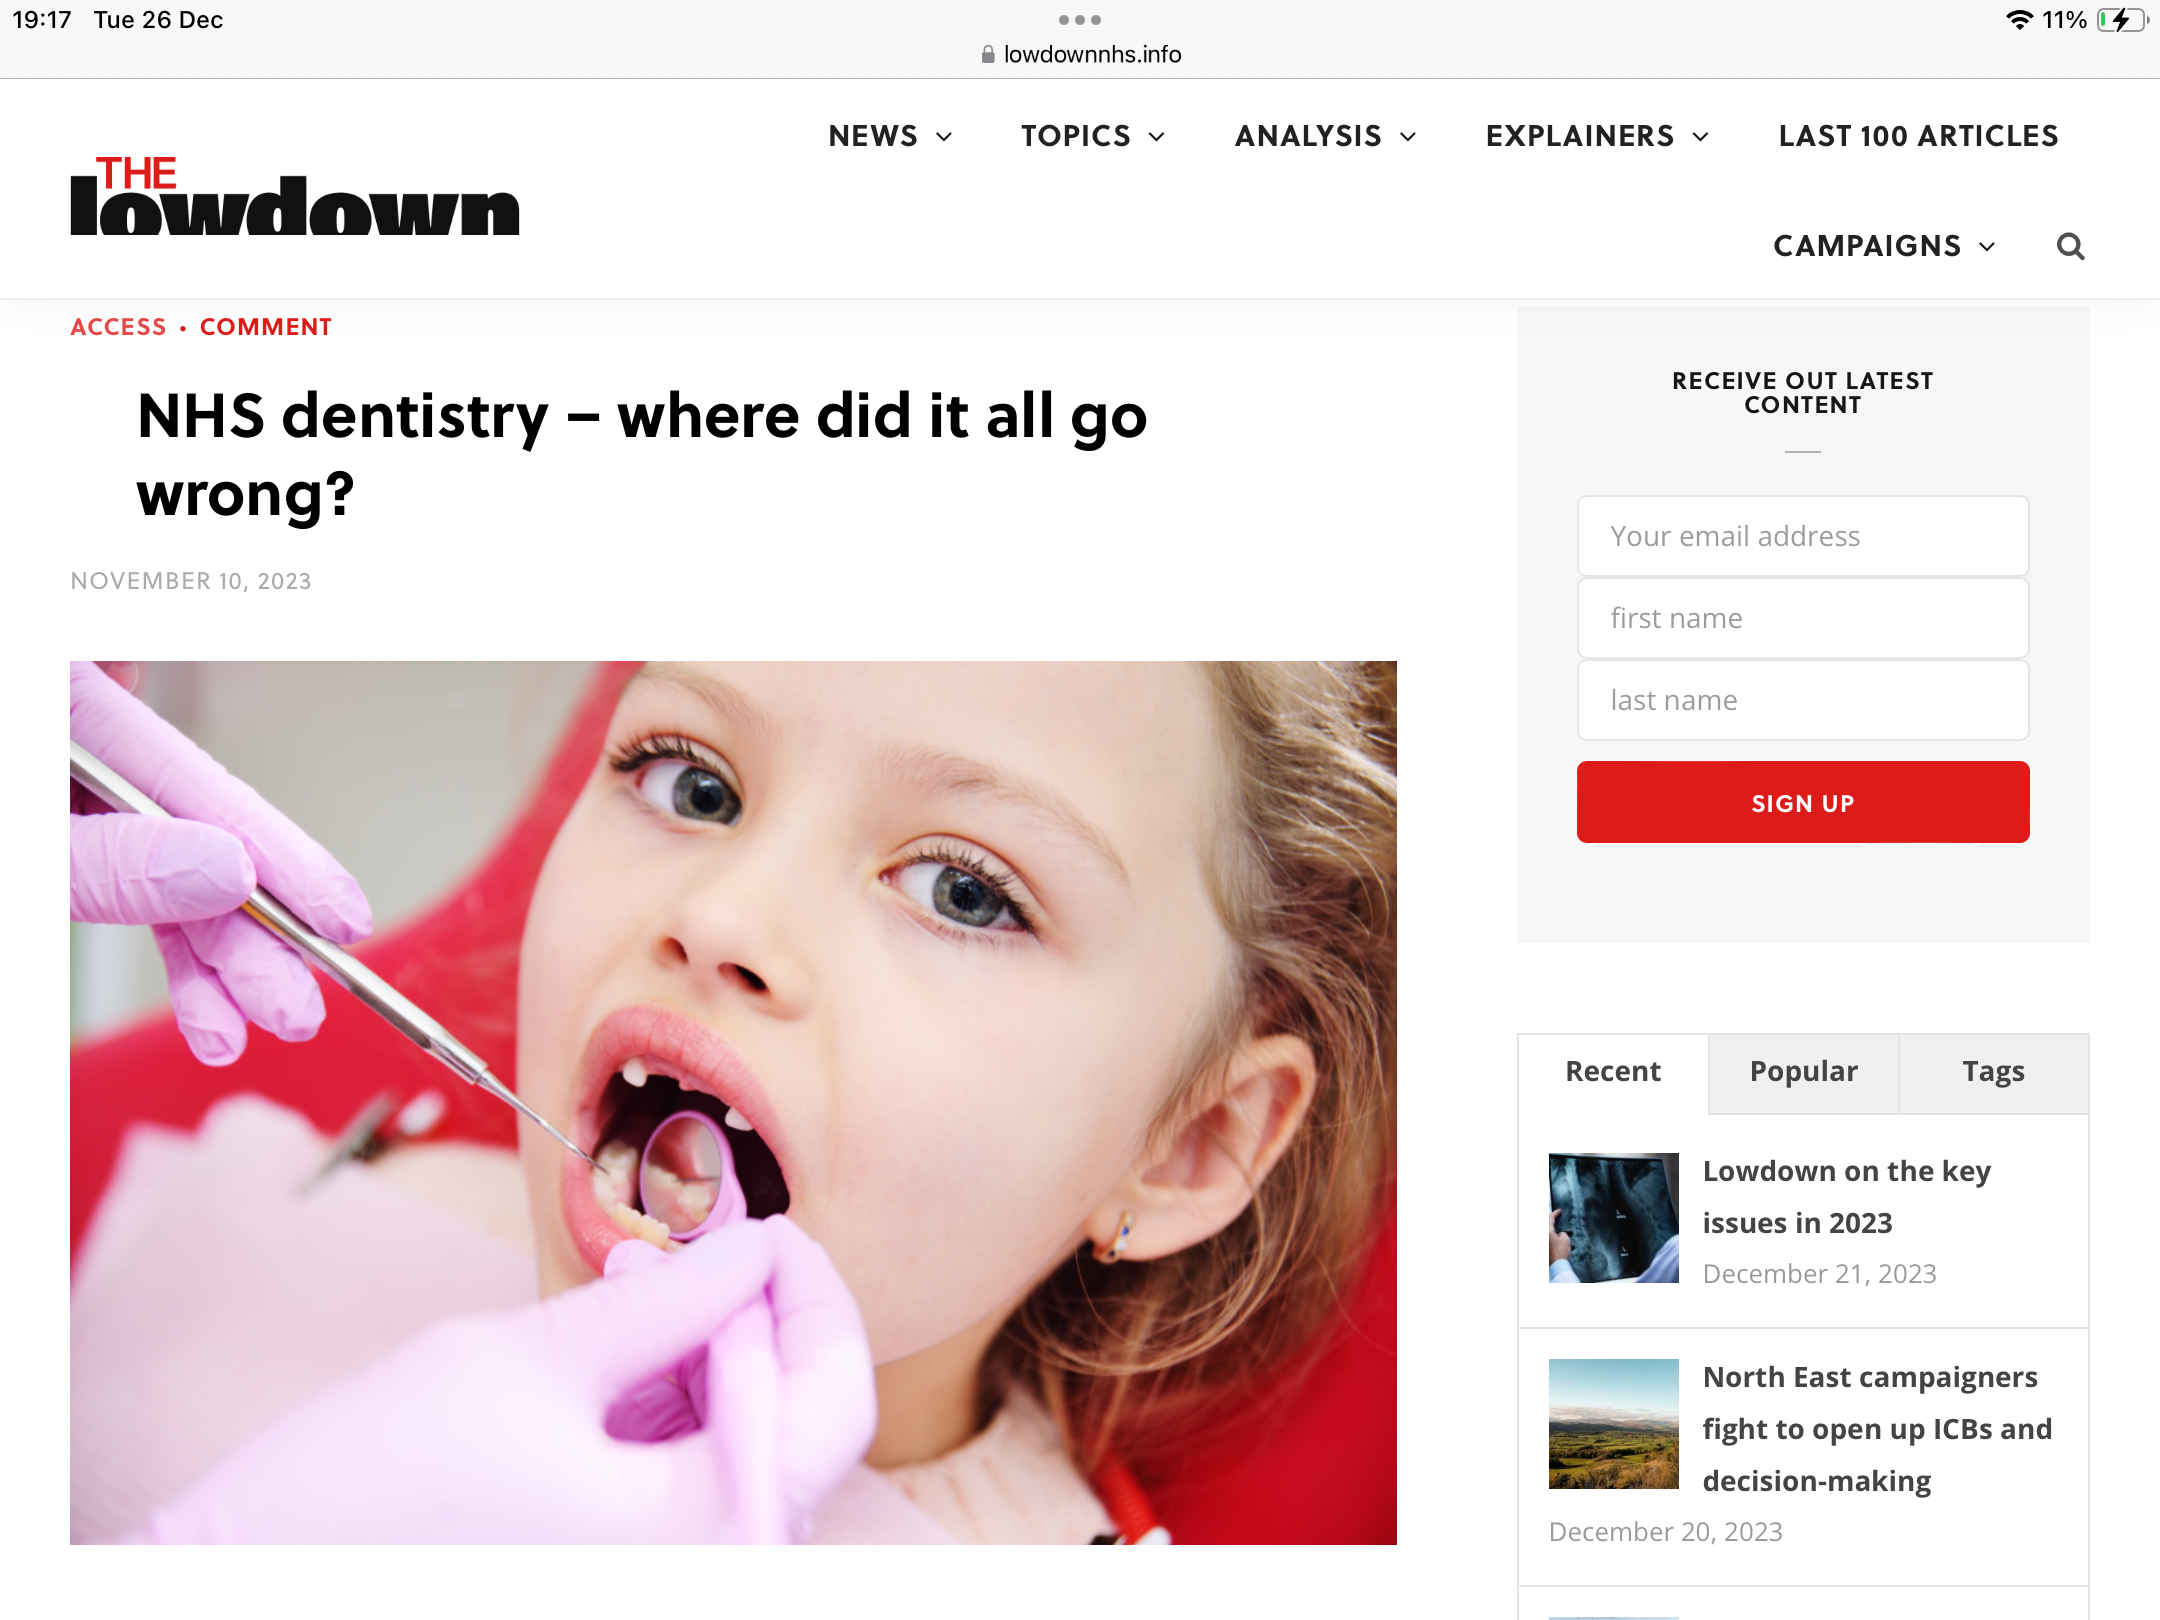Click the red Sign Up button
The width and height of the screenshot is (2160, 1620).
[1803, 802]
